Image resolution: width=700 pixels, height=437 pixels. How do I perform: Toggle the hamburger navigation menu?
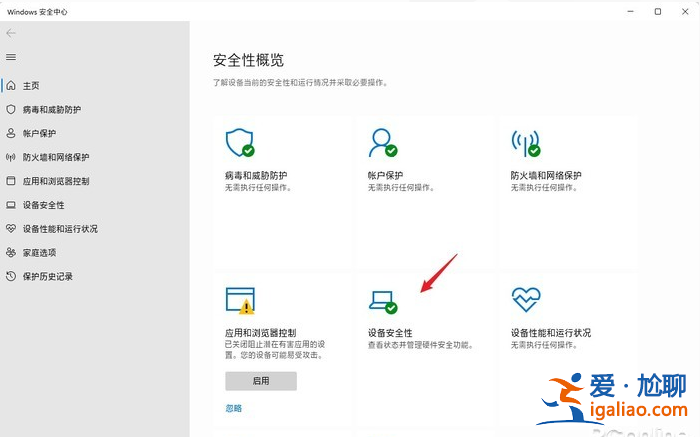point(11,57)
